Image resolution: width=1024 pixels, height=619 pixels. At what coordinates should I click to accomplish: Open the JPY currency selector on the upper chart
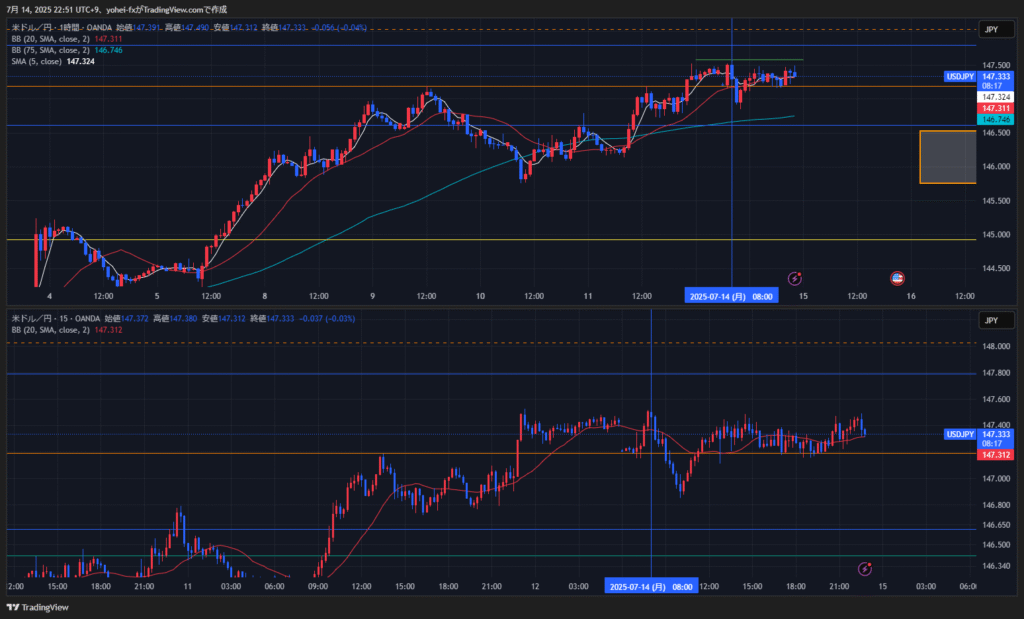990,30
